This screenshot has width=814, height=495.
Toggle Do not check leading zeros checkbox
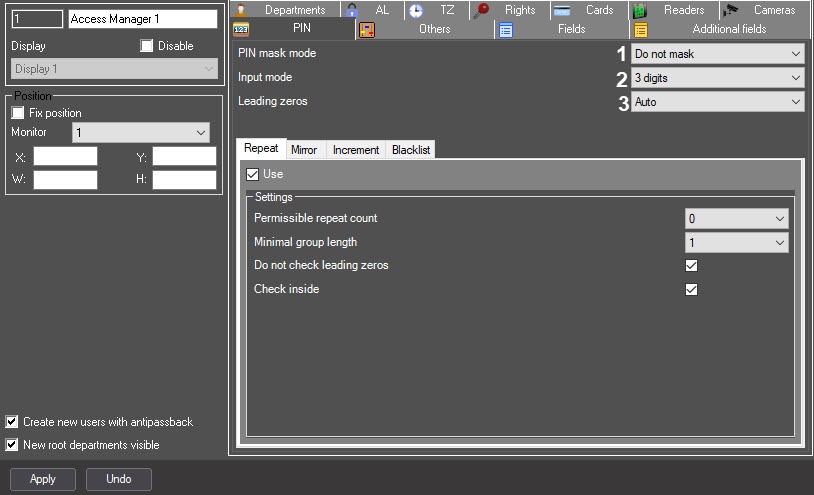click(691, 266)
